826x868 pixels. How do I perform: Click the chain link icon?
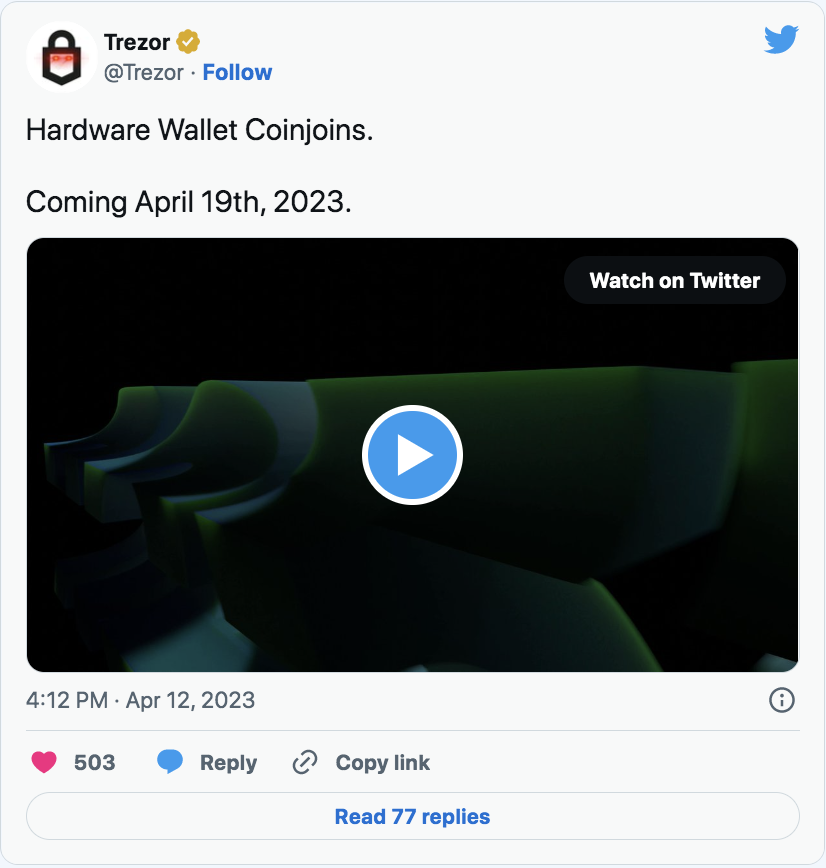point(304,763)
